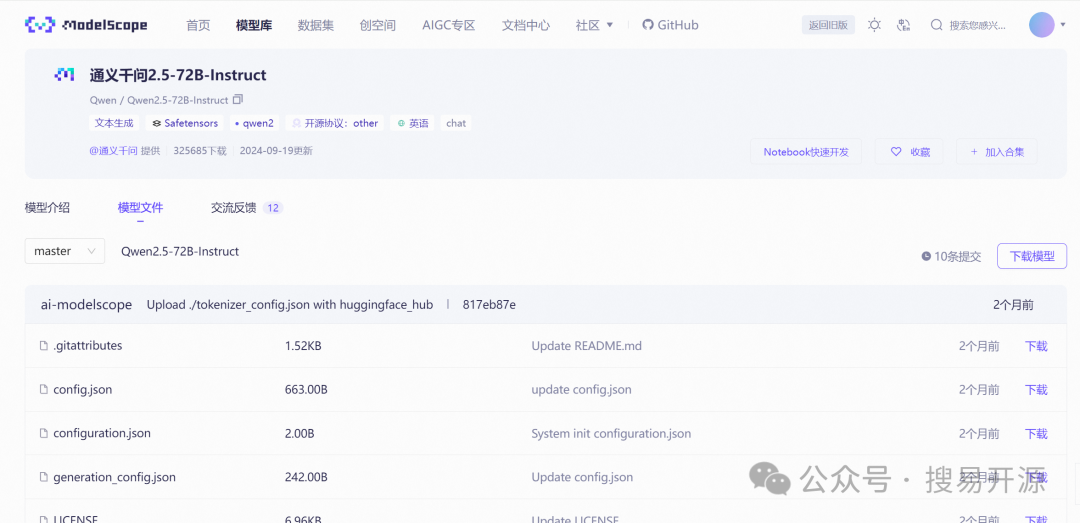Open the 10条提交 commits link
This screenshot has height=523, width=1080.
(951, 256)
